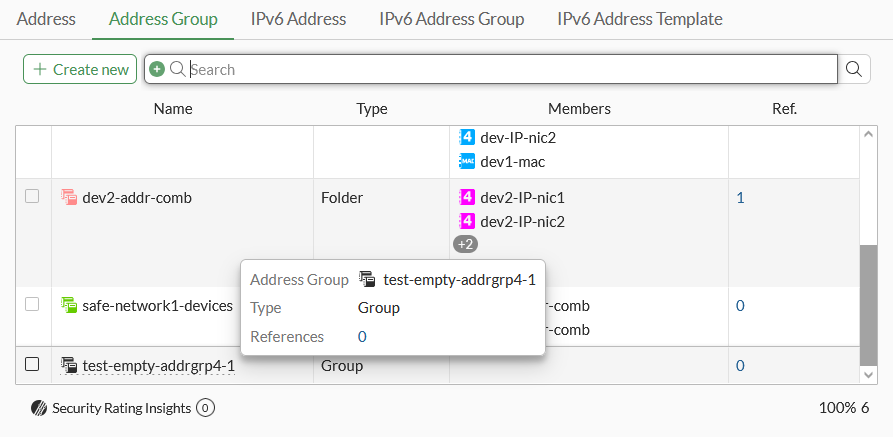Click the safe-network1-devices green group icon
Screen dimensions: 893x437
pyautogui.click(x=69, y=305)
